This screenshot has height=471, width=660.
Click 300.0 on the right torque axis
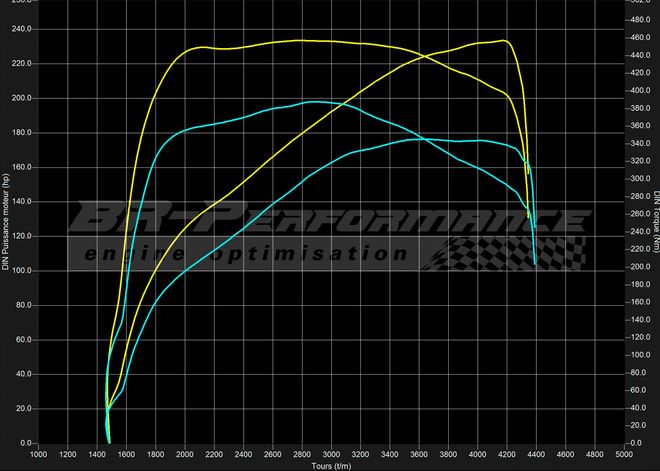pyautogui.click(x=638, y=178)
